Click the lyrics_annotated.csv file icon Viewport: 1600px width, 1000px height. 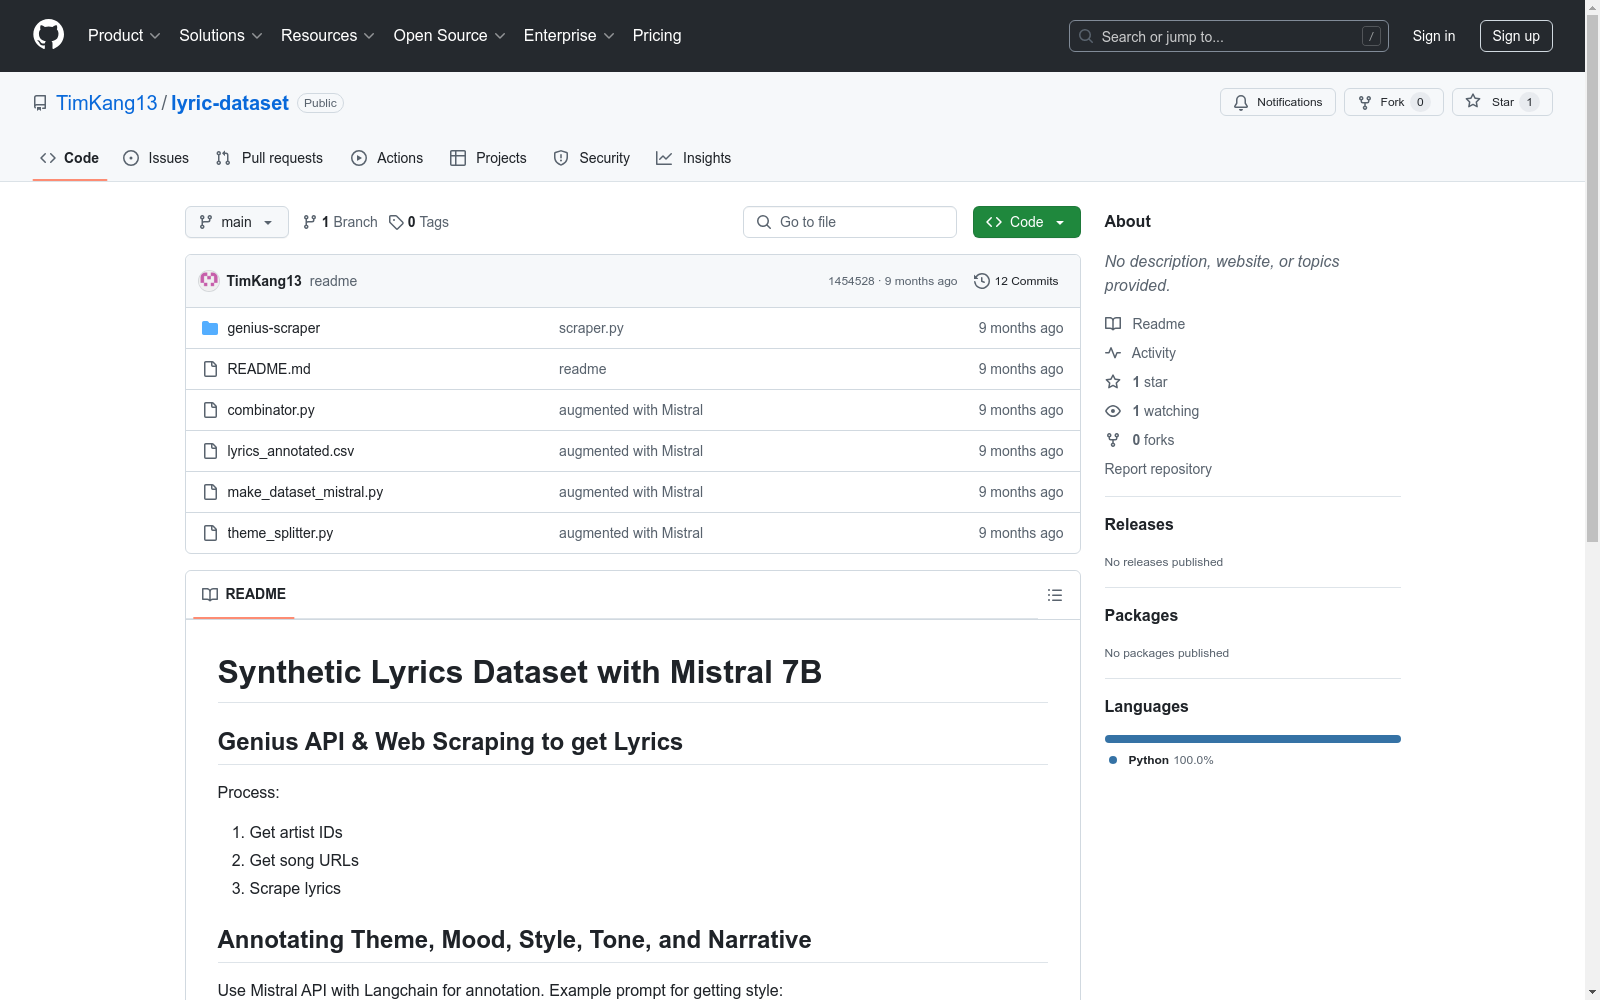(x=210, y=451)
